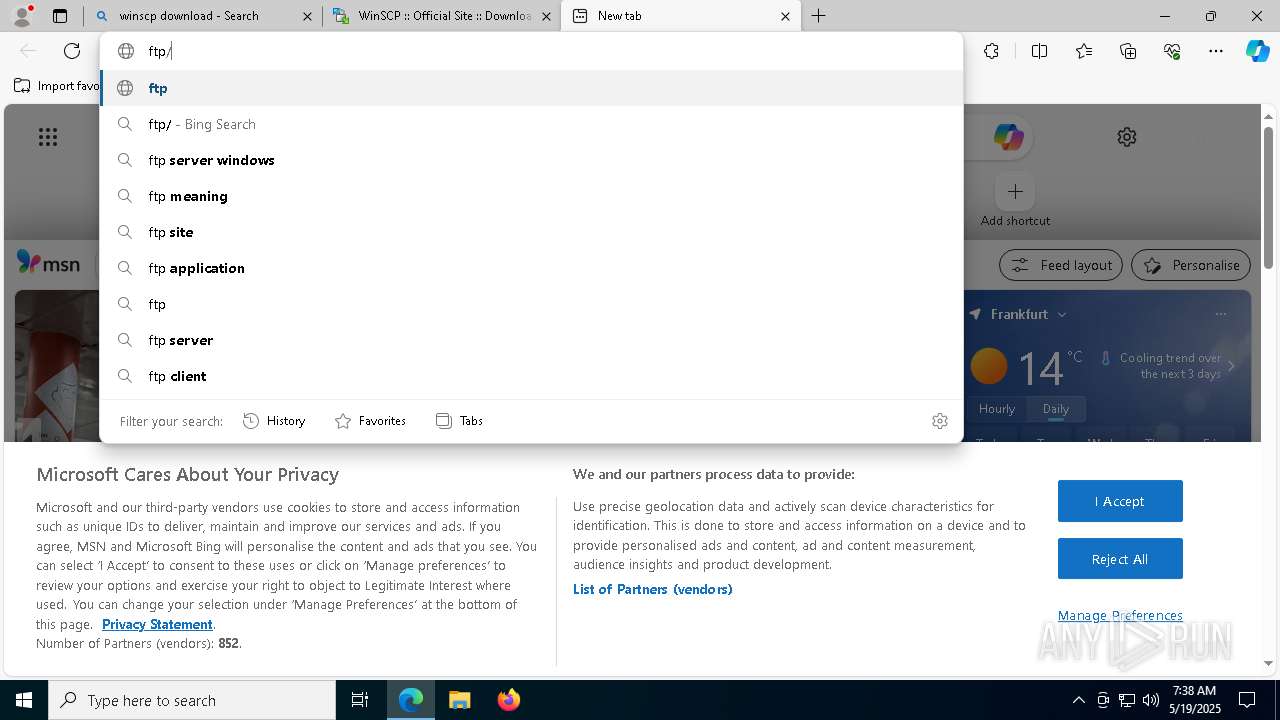Open Copilot icon in toolbar
Screen dimensions: 1280x720
(1257, 51)
